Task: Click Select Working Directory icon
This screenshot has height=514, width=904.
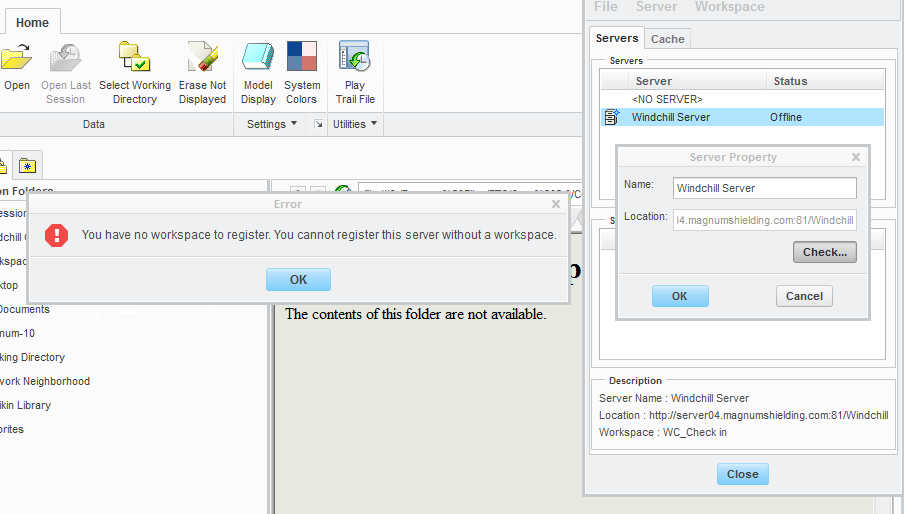Action: (134, 56)
